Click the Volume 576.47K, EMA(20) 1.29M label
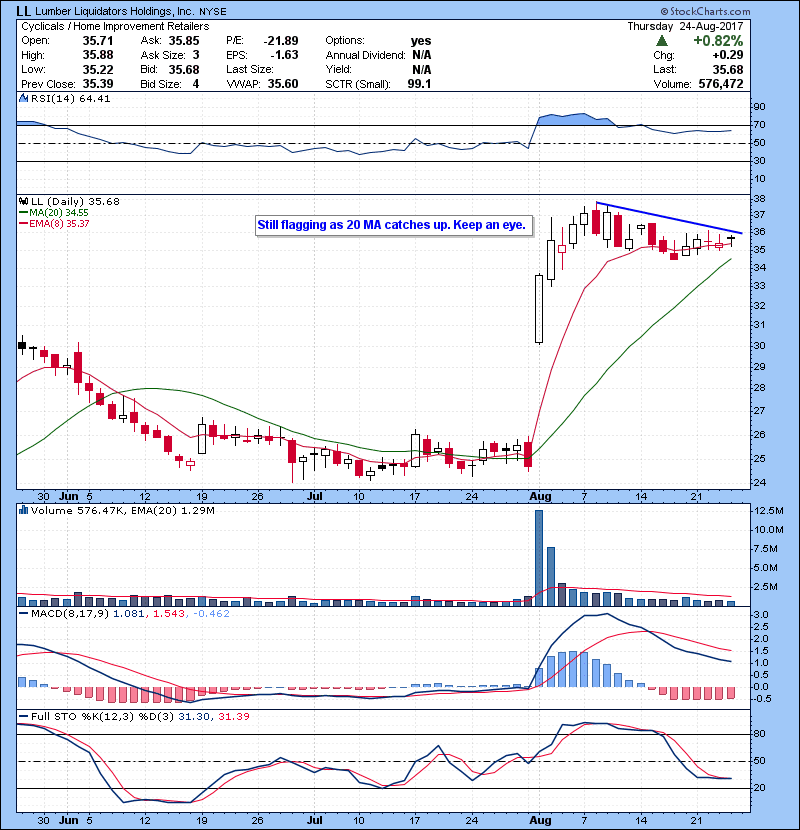 pos(123,510)
